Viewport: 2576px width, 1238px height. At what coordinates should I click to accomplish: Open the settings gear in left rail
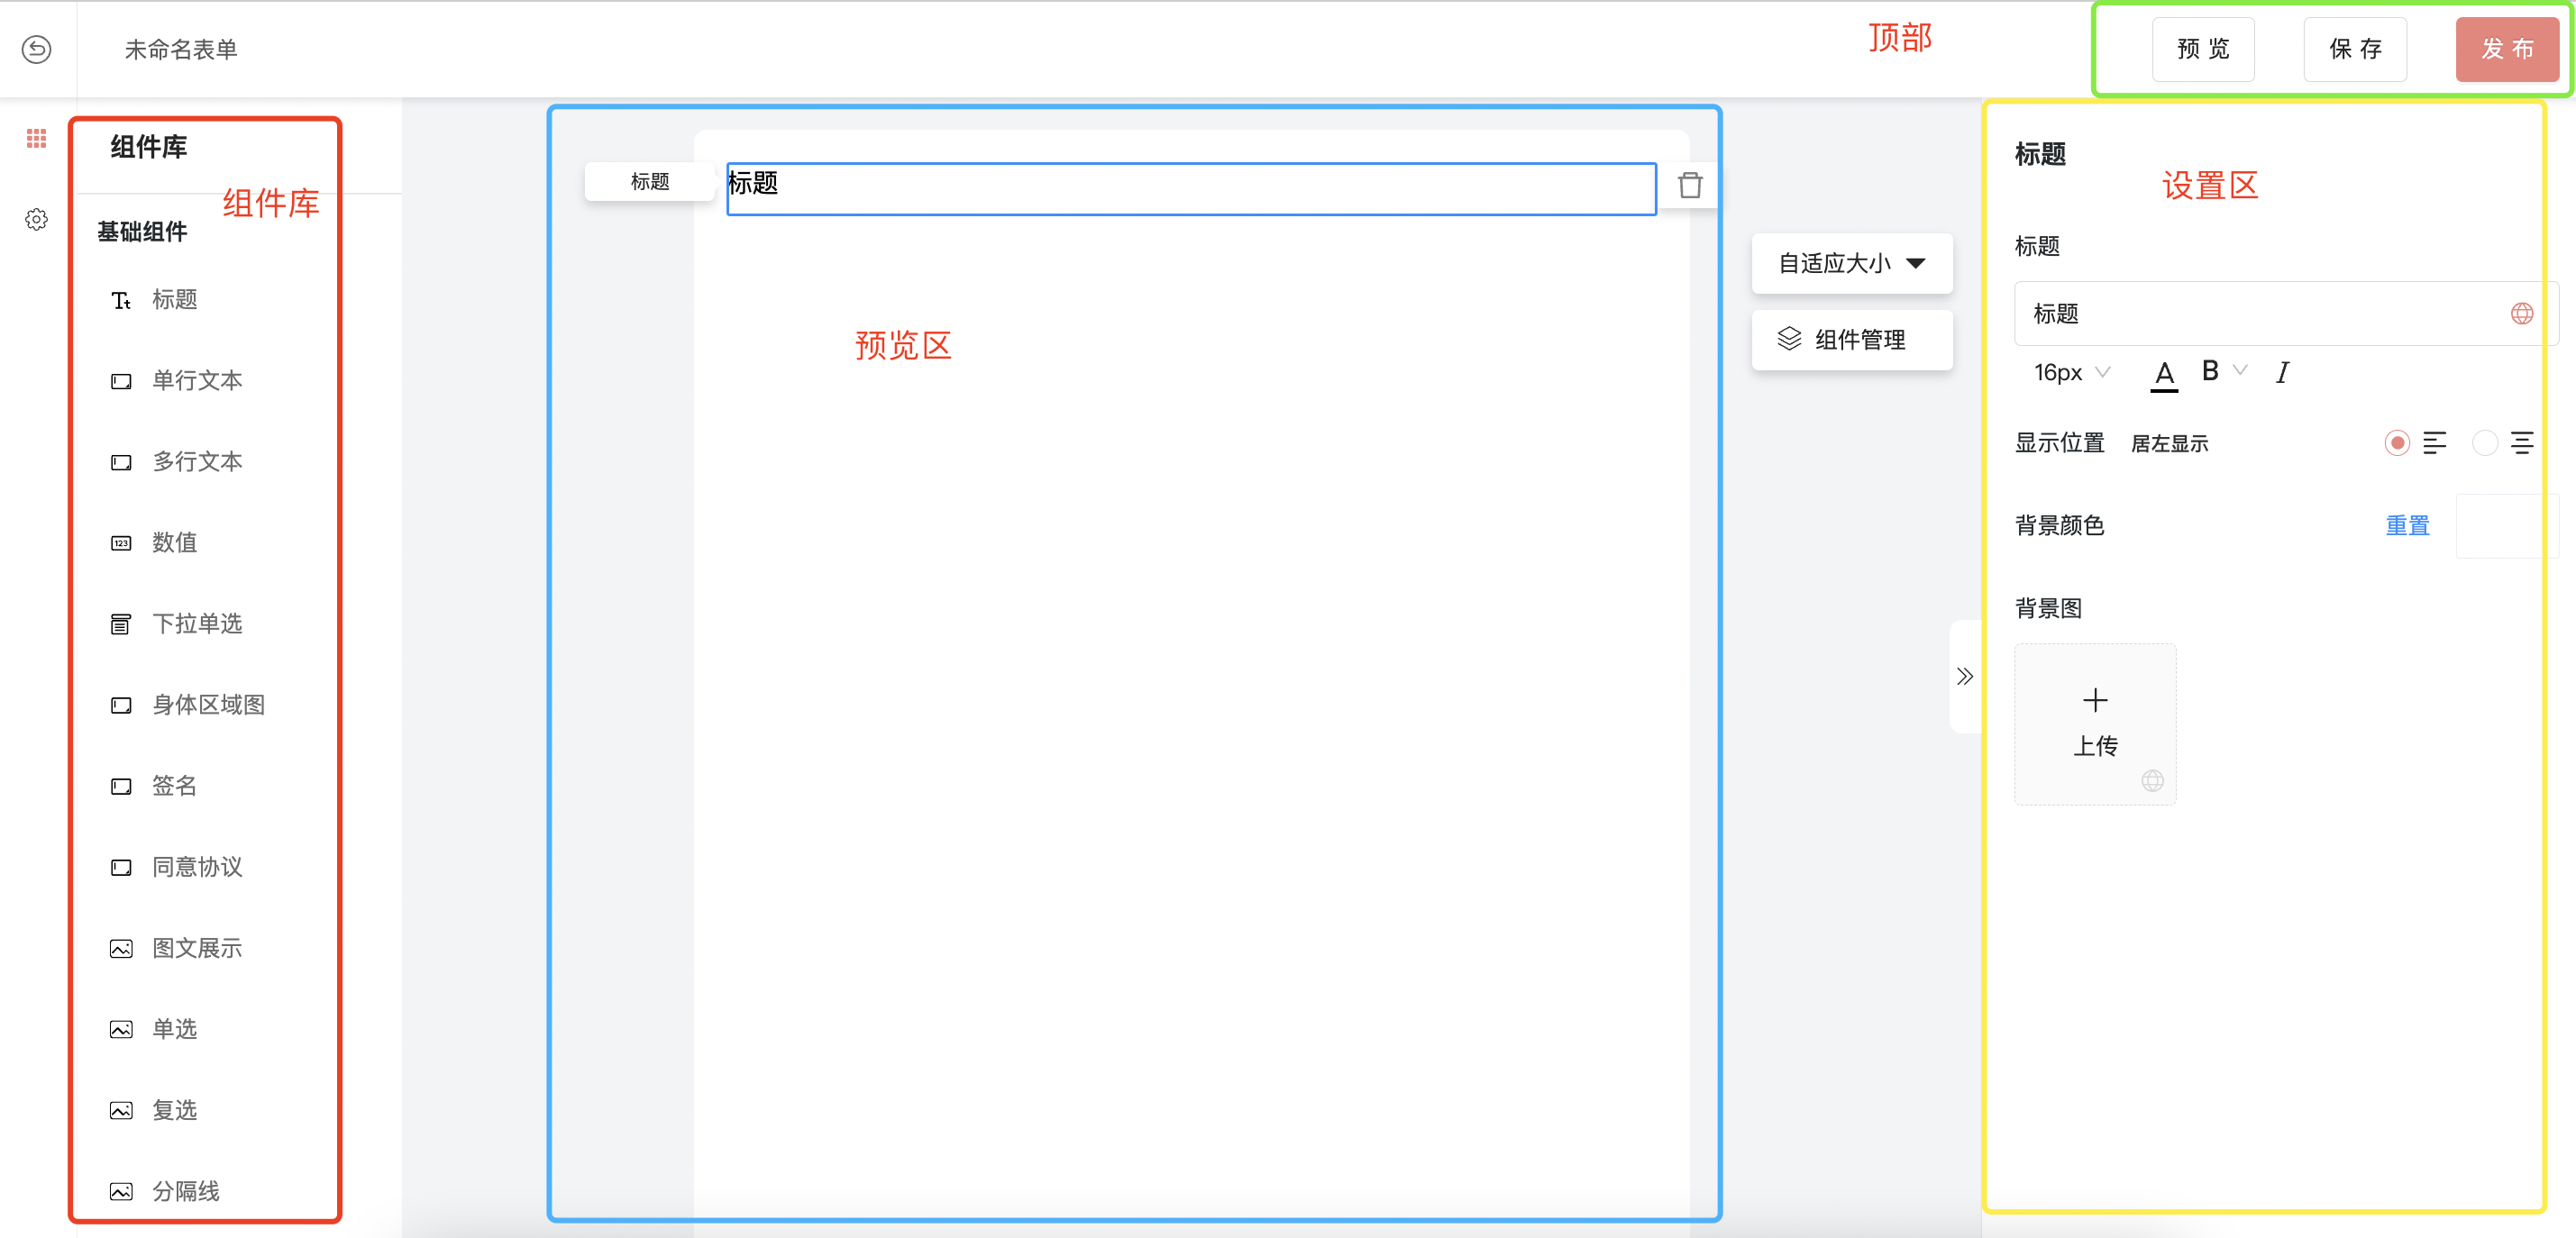[x=37, y=220]
